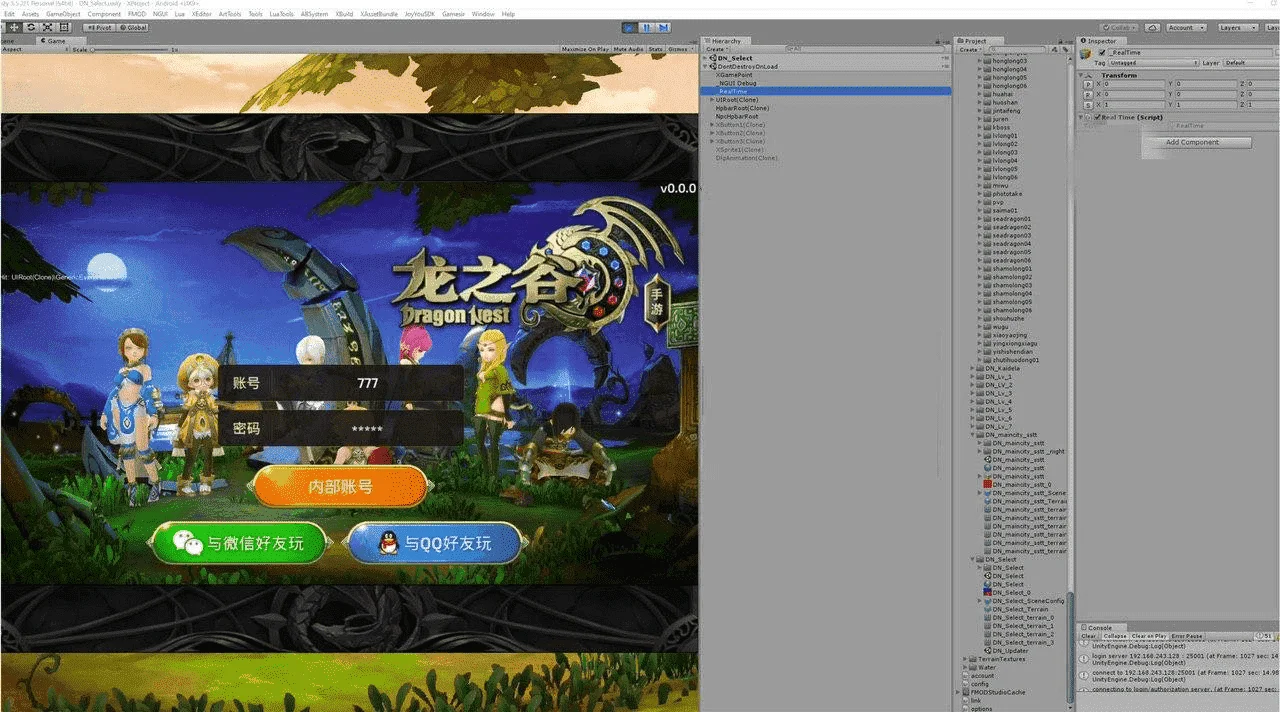
Task: Open the cloud services icon
Action: (1152, 28)
